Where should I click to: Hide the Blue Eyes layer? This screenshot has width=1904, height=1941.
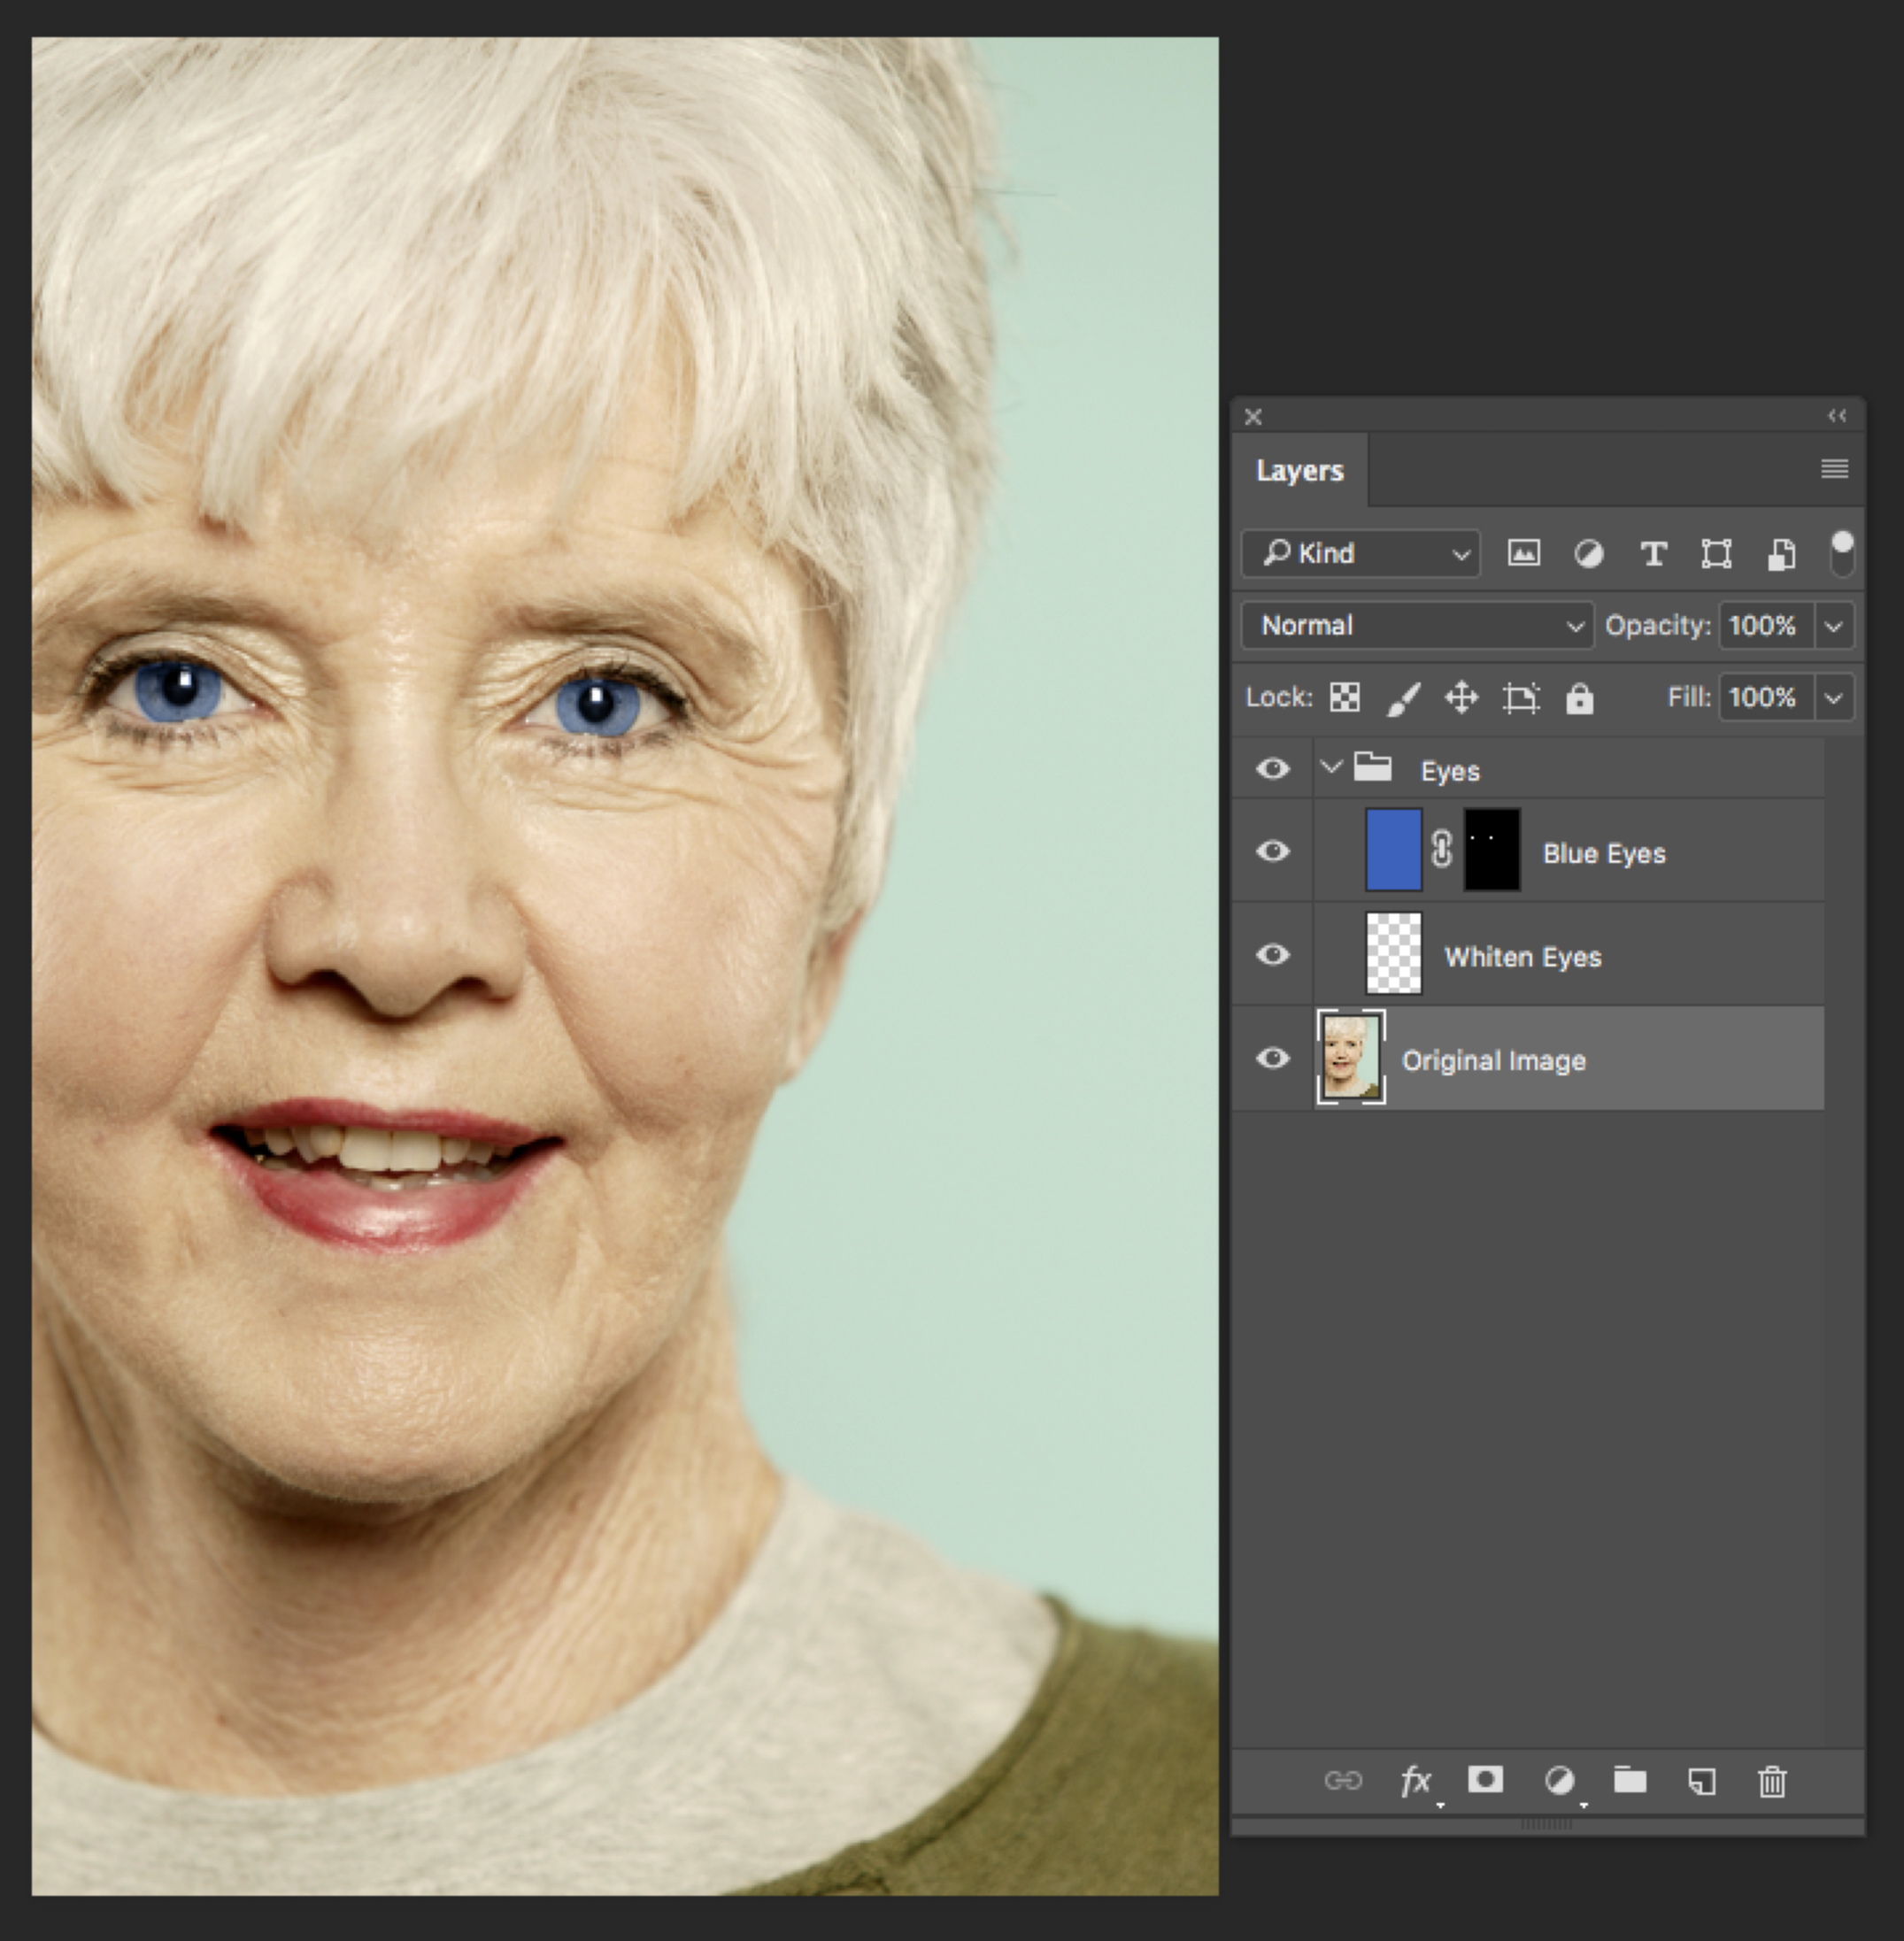[1273, 850]
